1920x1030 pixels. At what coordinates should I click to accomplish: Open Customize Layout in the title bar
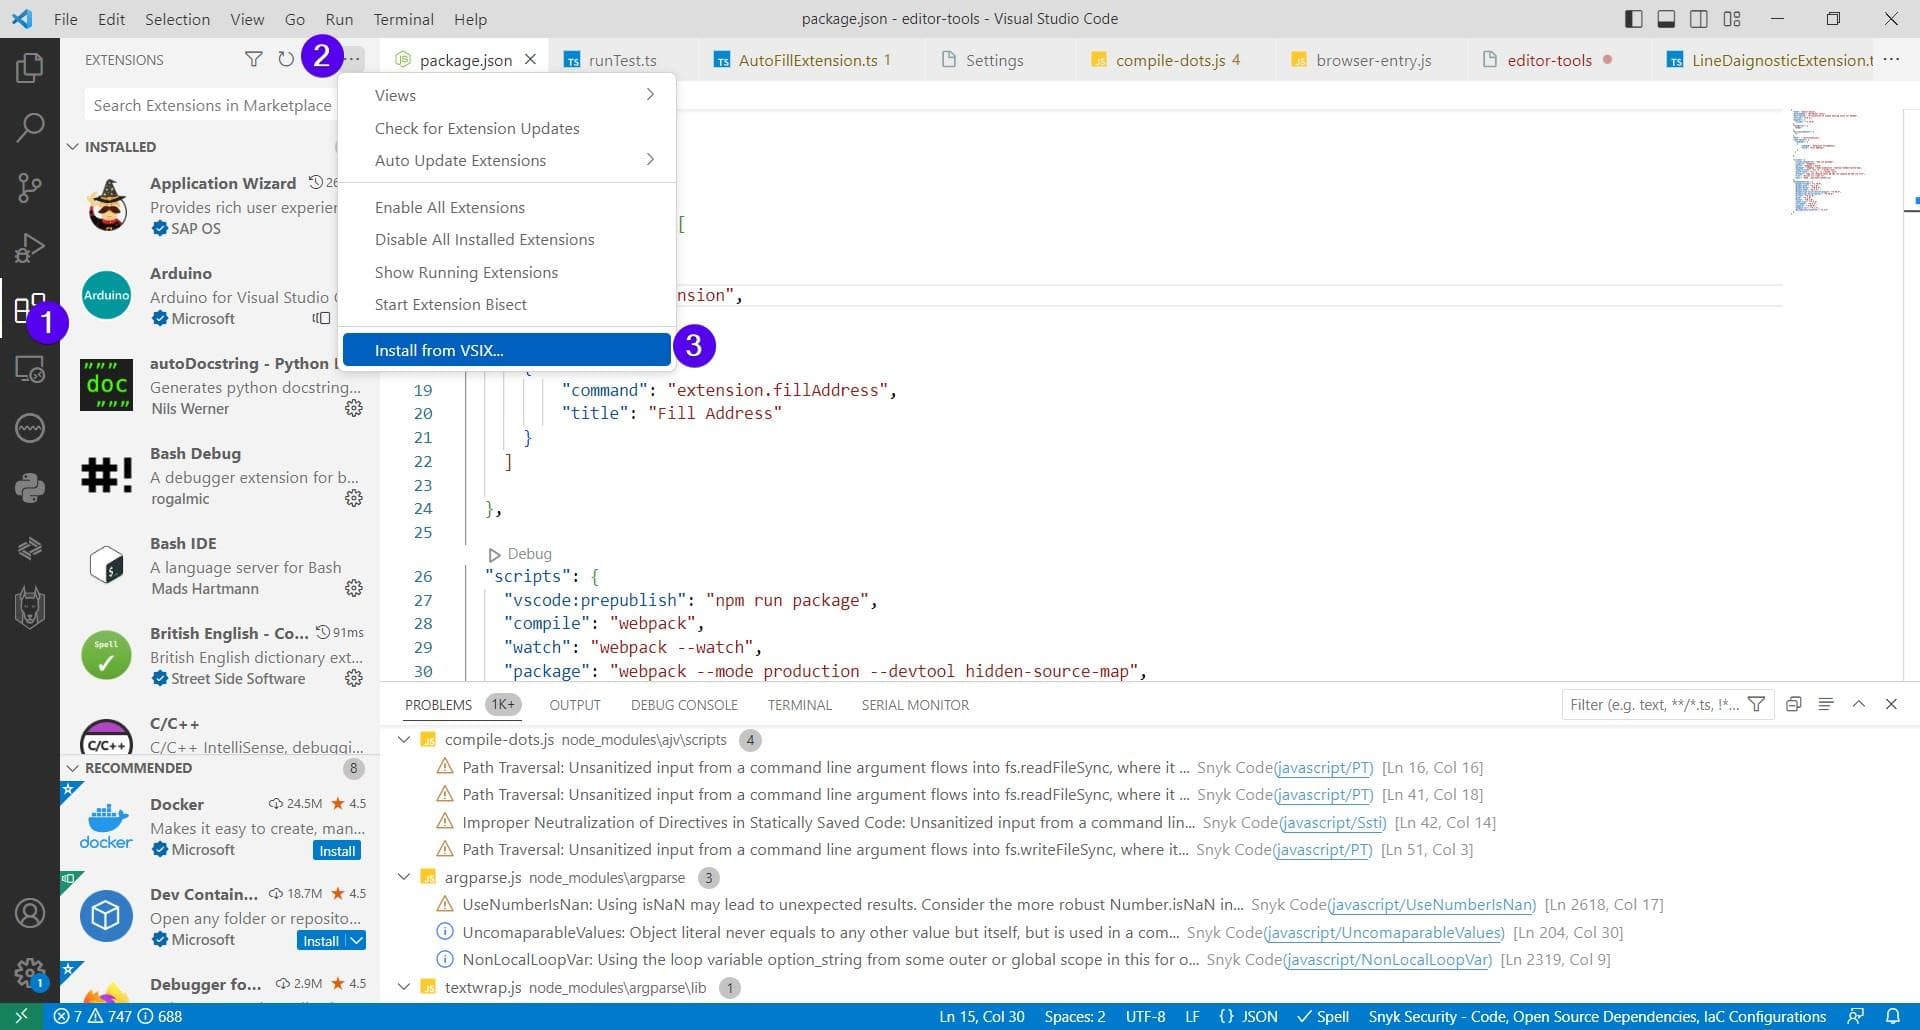point(1732,19)
